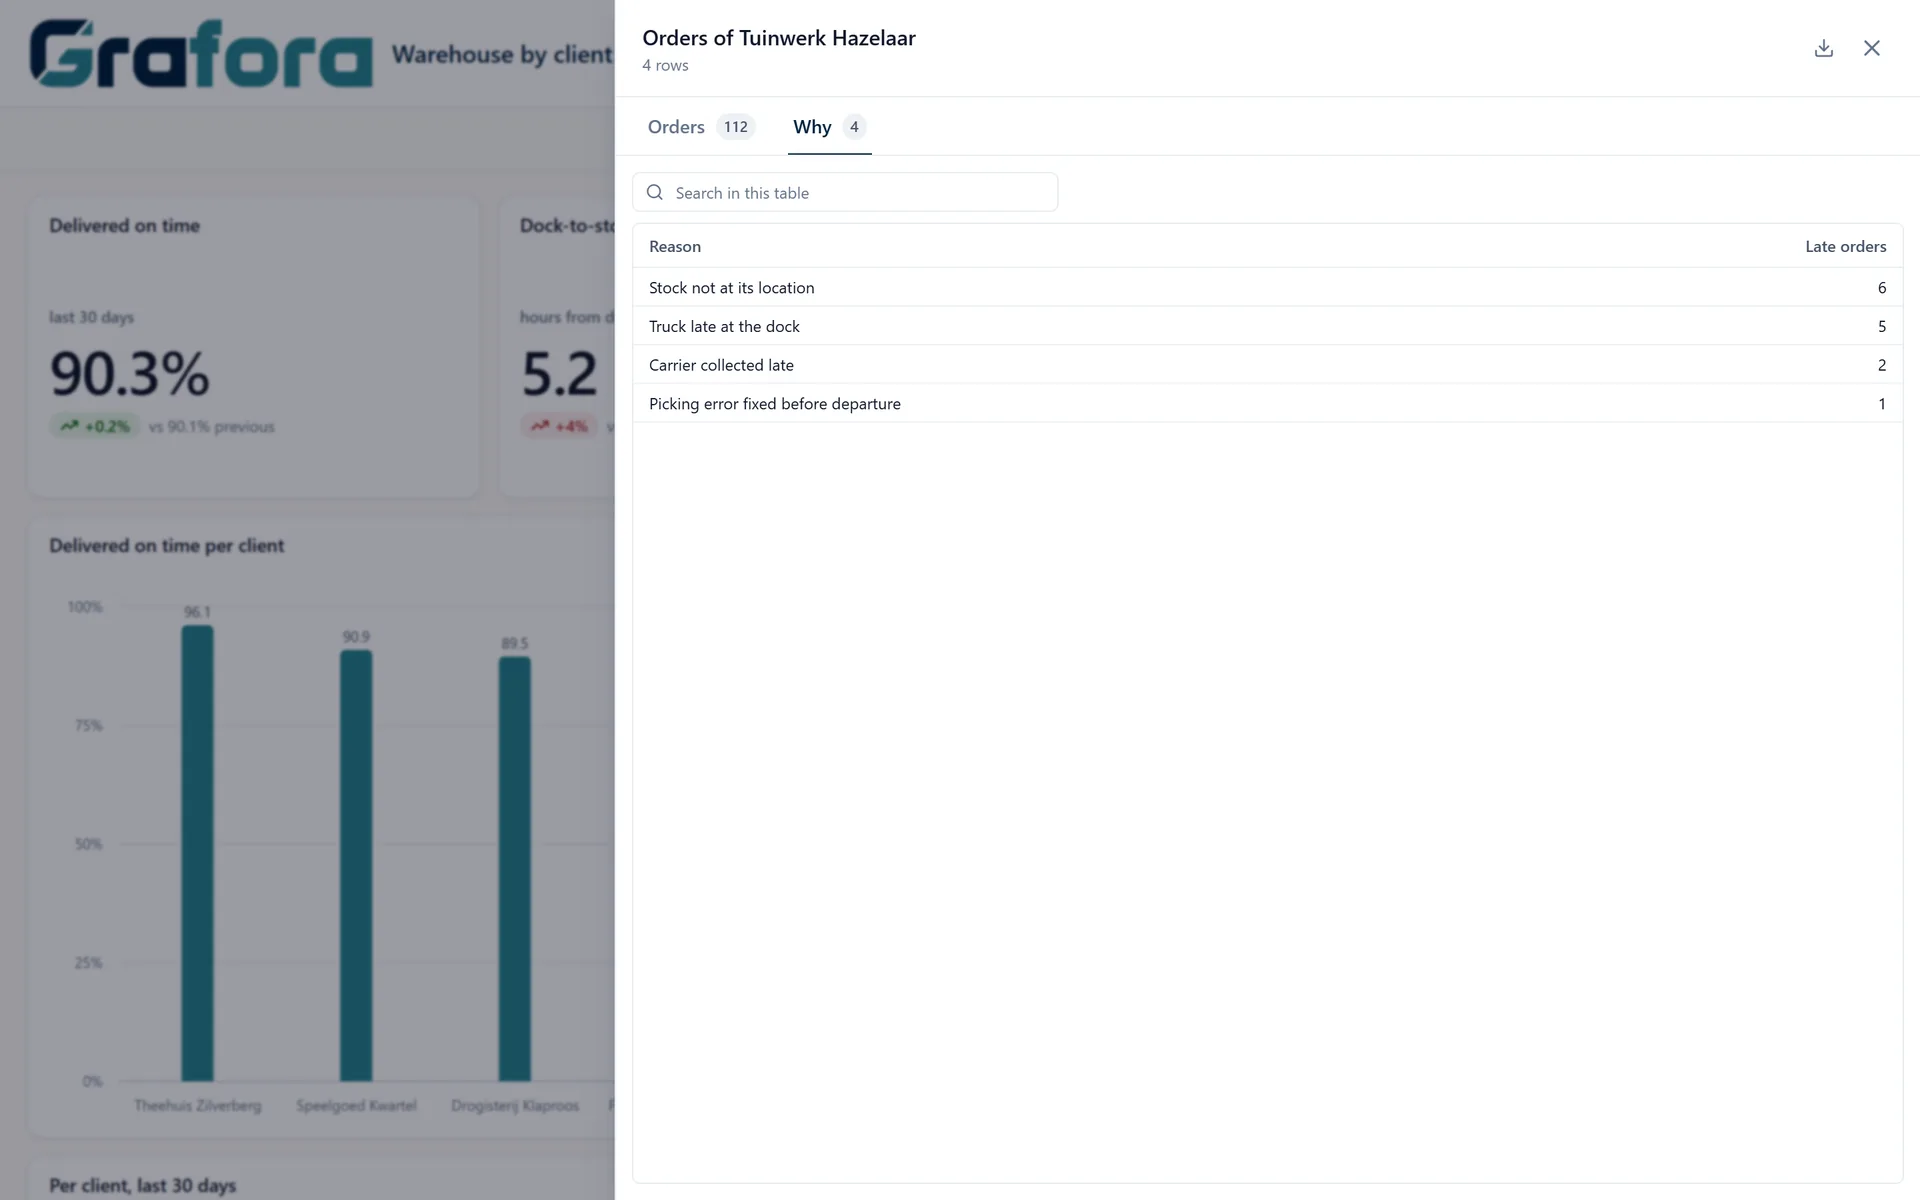Click the search magnifier icon
Image resolution: width=1920 pixels, height=1200 pixels.
click(x=655, y=192)
